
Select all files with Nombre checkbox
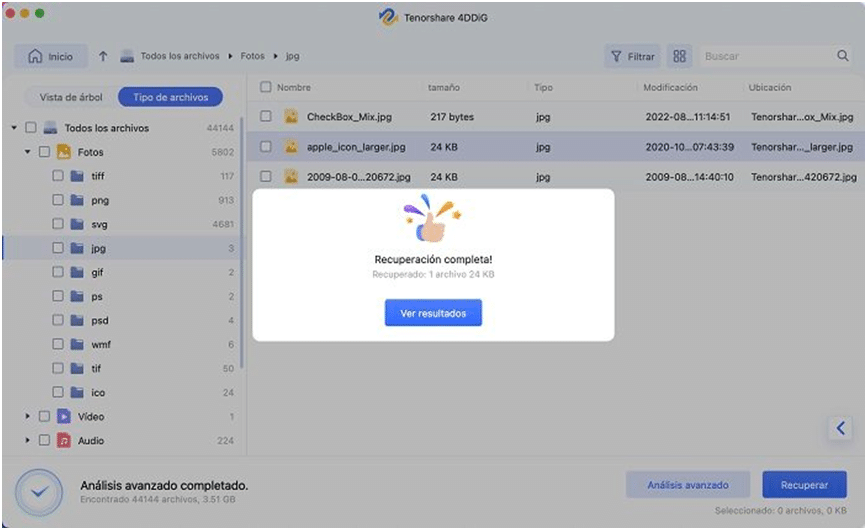[x=266, y=87]
